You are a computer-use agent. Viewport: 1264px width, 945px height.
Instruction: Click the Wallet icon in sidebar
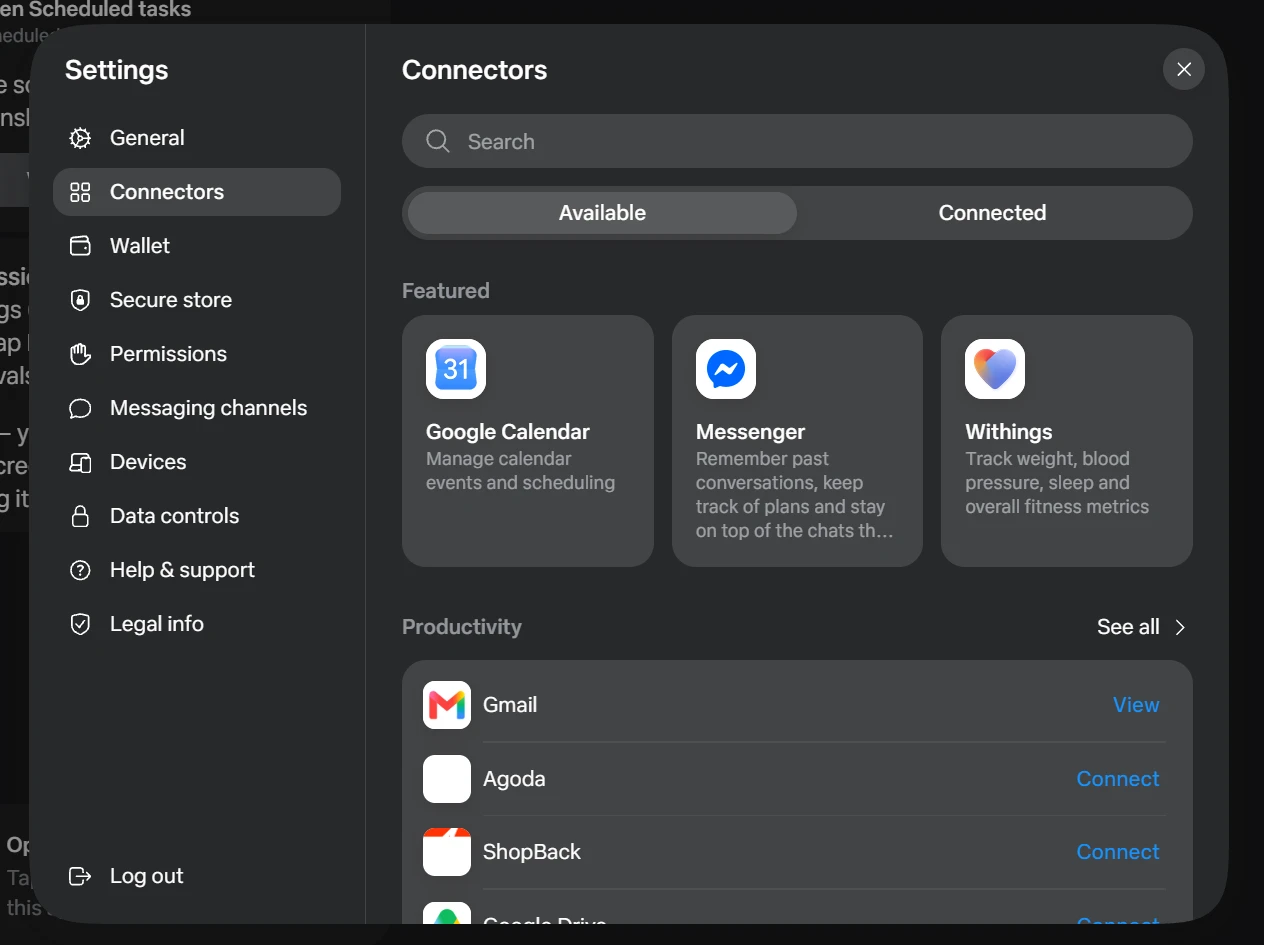pos(80,246)
